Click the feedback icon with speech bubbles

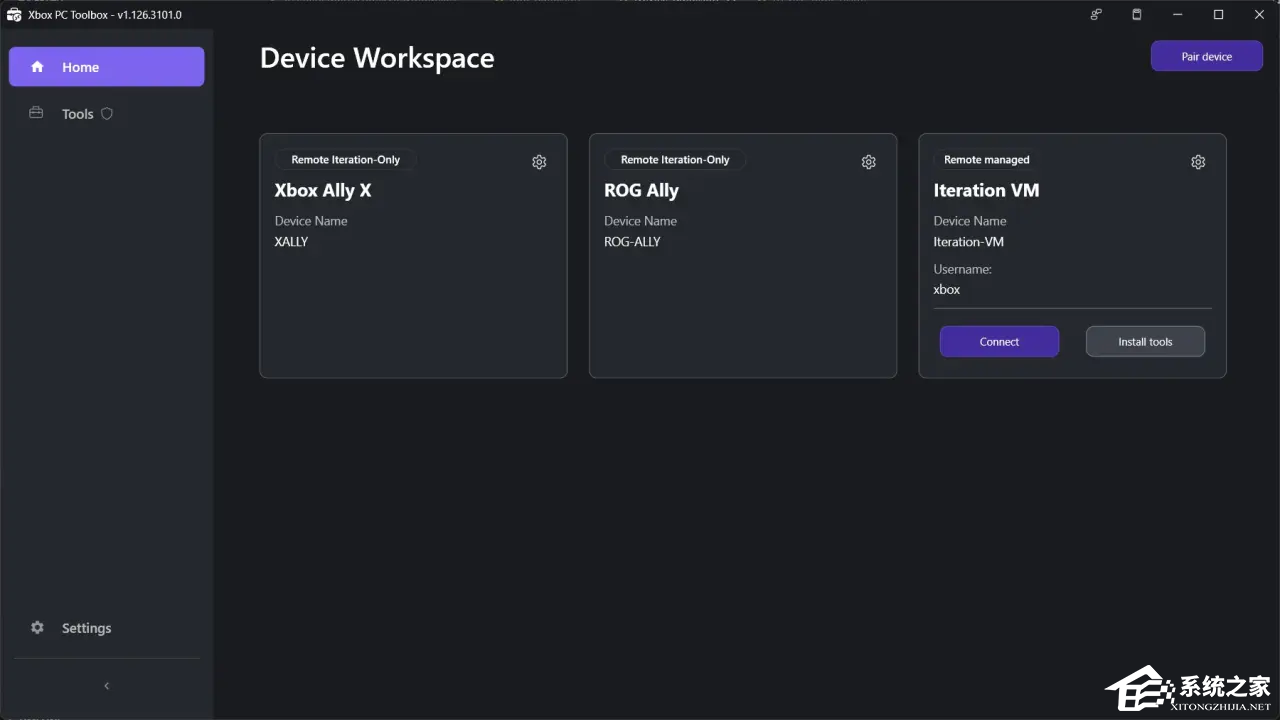(1096, 15)
